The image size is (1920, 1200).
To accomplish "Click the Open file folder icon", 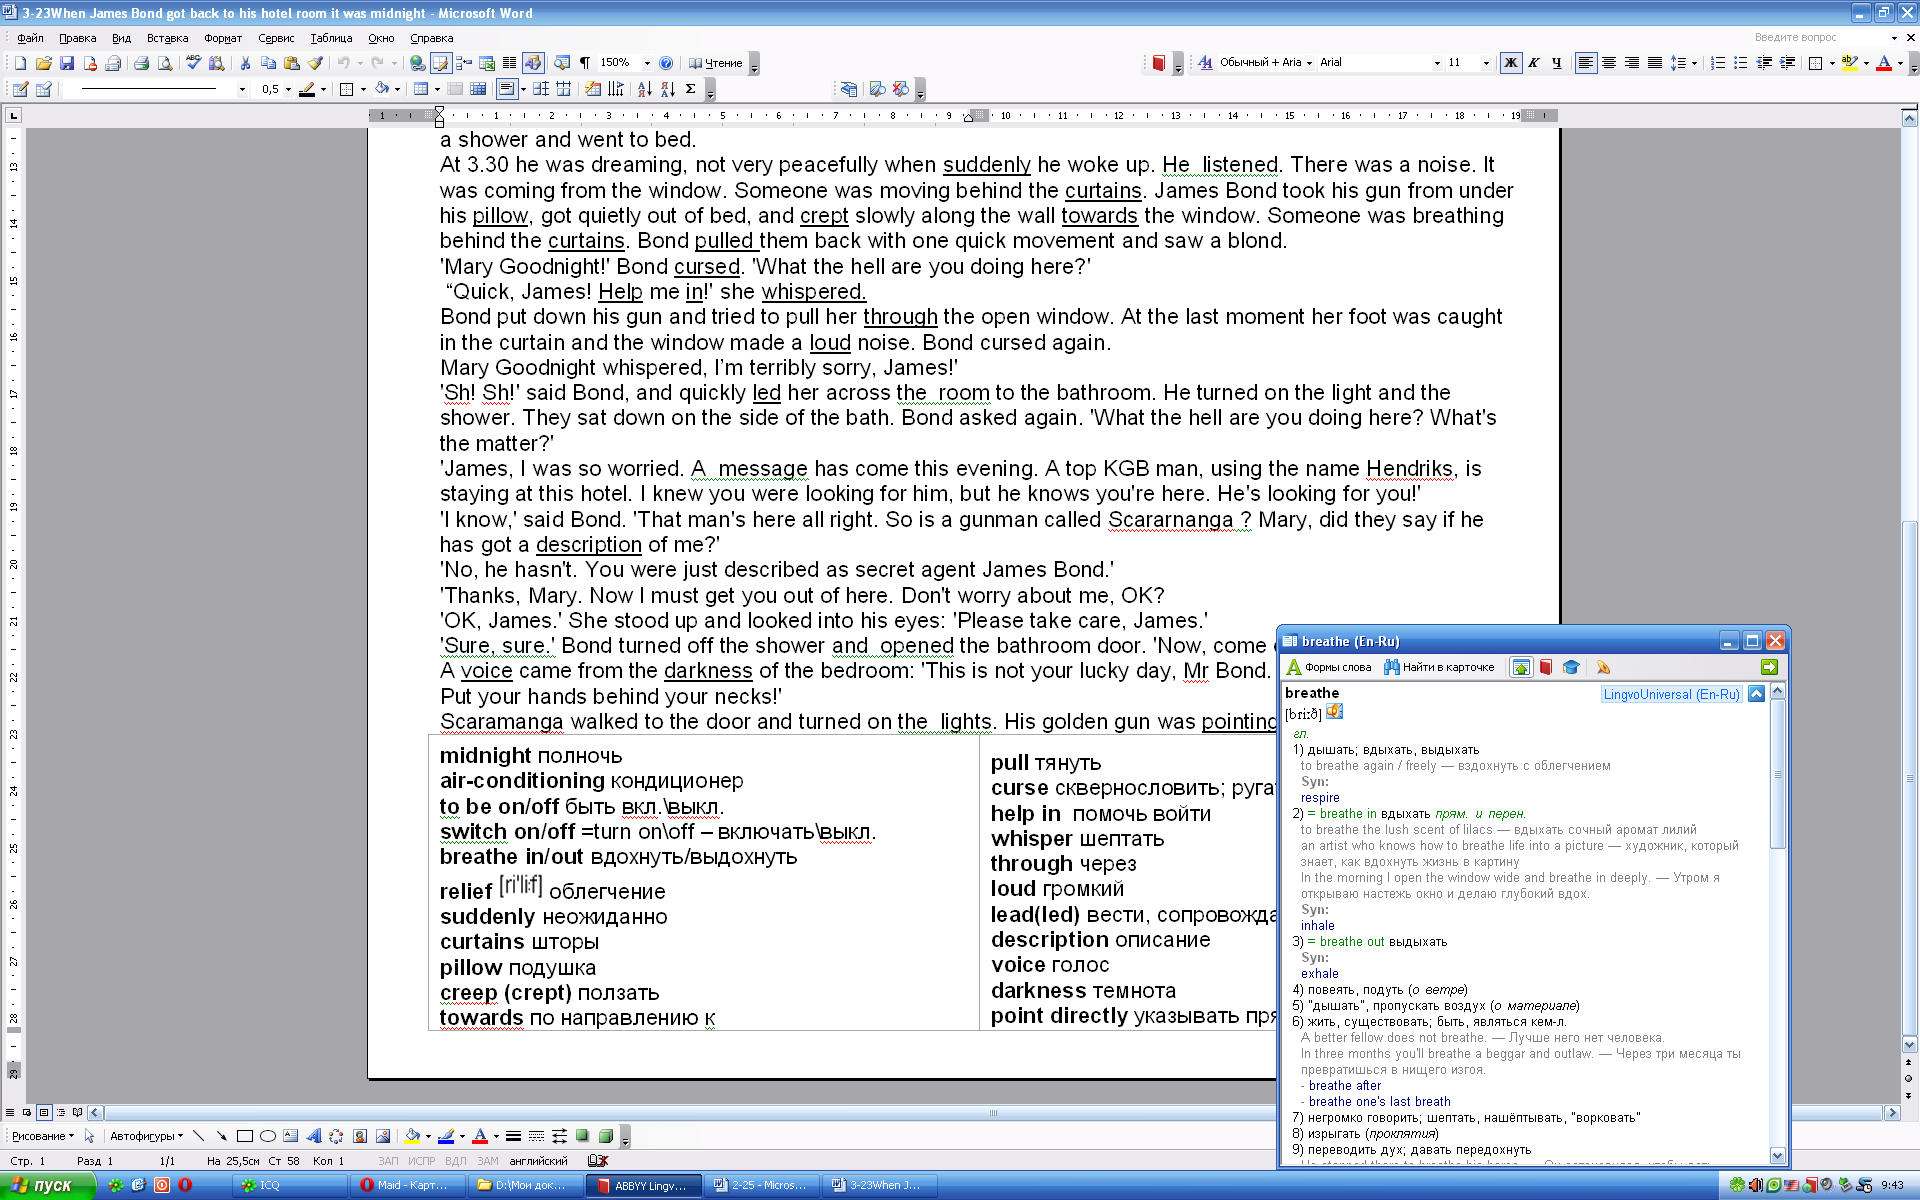I will [43, 63].
